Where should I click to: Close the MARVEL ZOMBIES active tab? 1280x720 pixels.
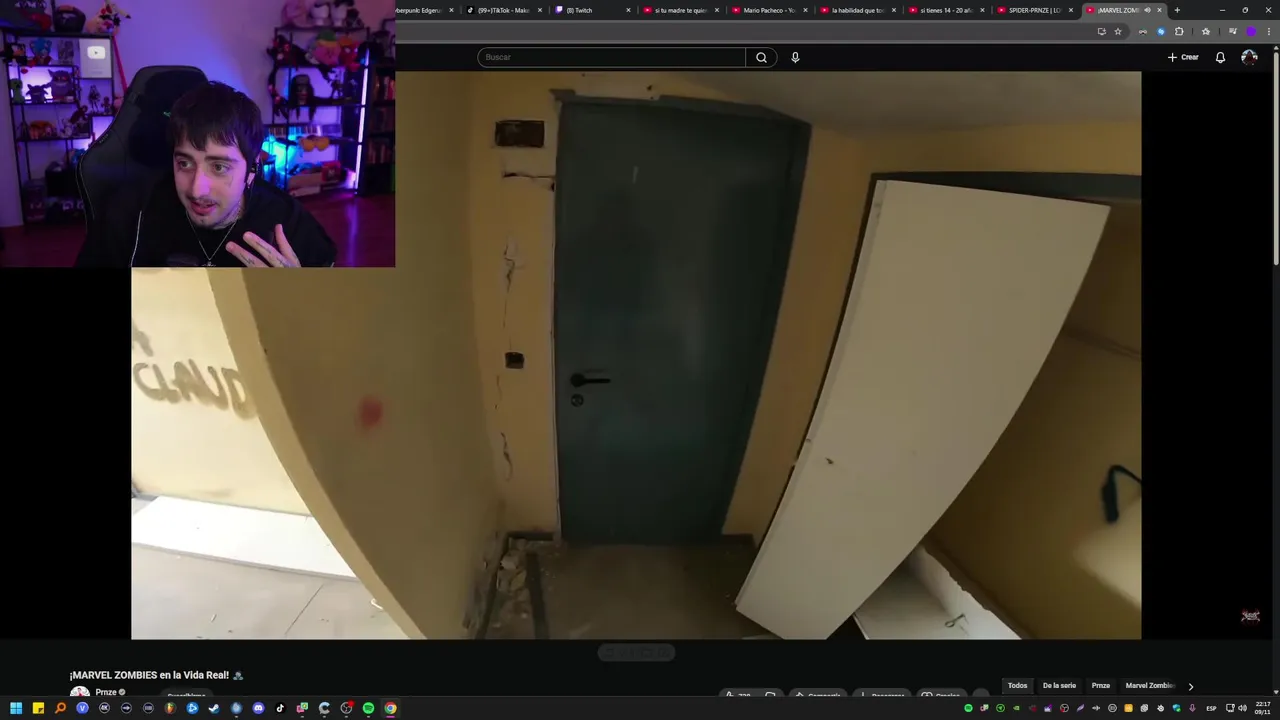[x=1159, y=10]
